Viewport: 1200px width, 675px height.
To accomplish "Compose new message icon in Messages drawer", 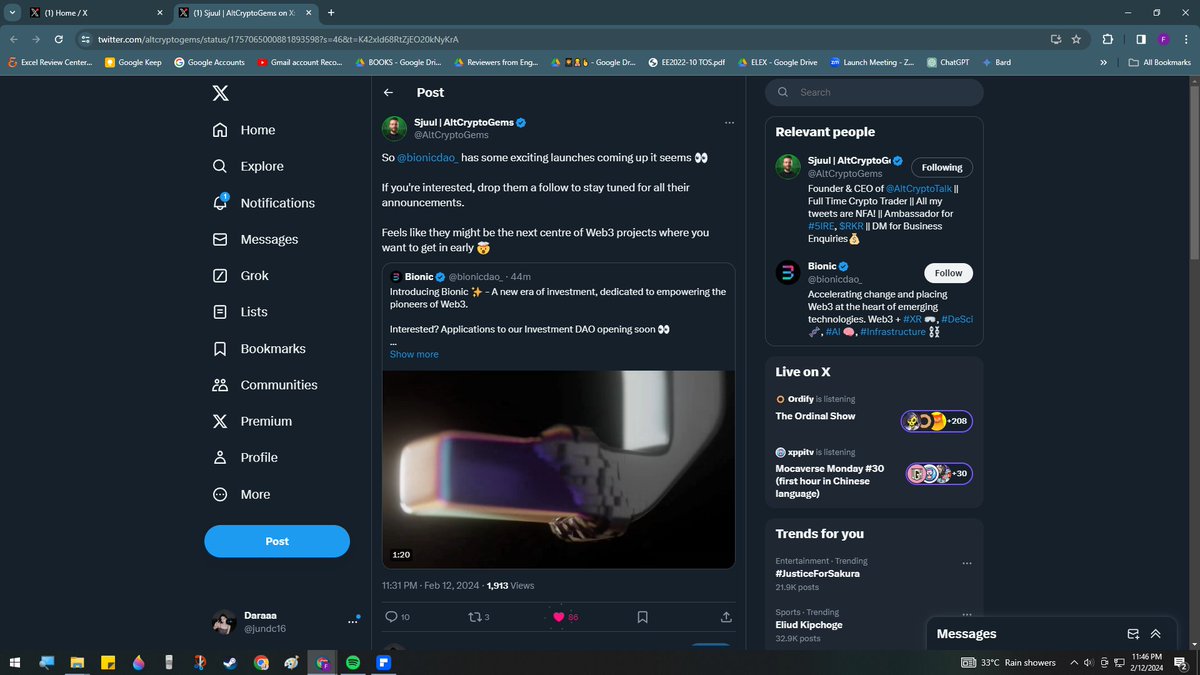I will tap(1133, 633).
